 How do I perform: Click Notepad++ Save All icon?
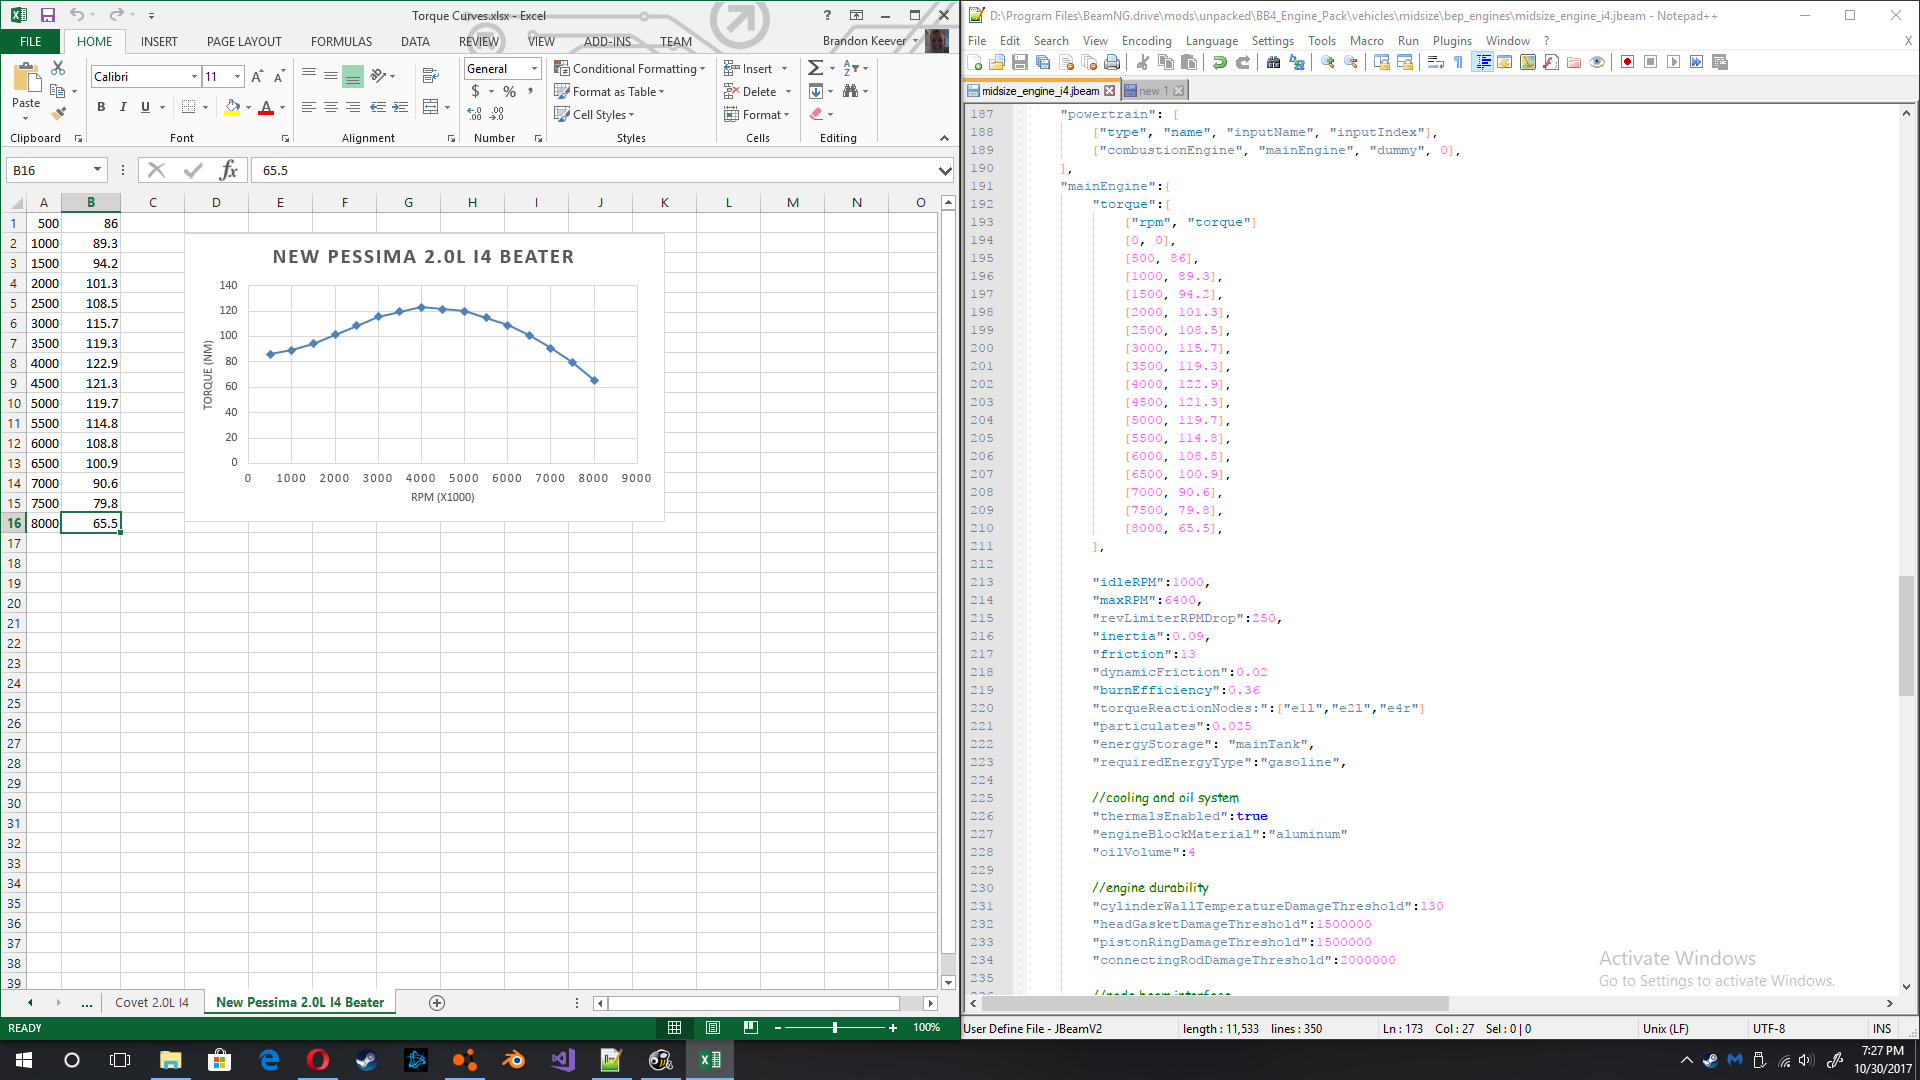coord(1043,62)
